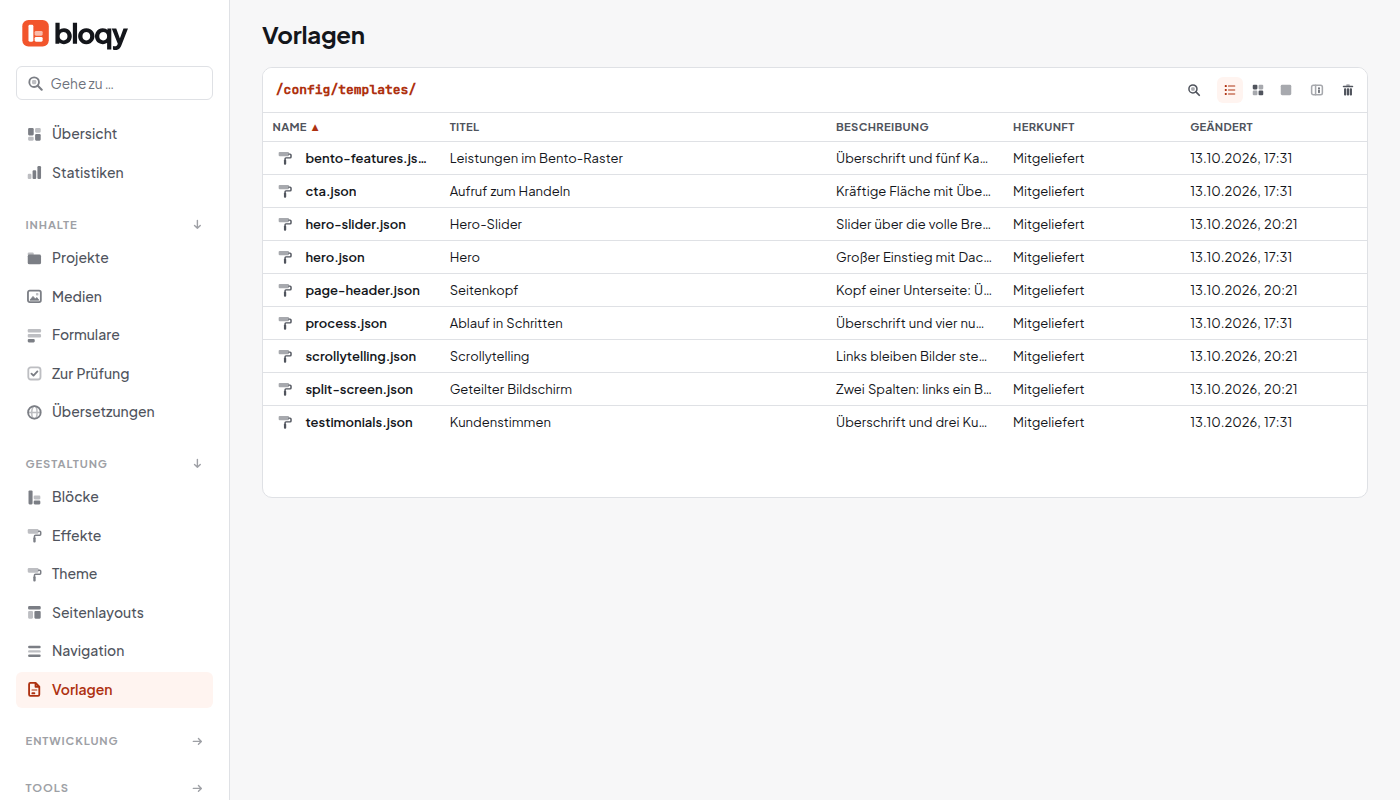
Task: Open Übersicht in the sidebar
Action: coord(114,134)
